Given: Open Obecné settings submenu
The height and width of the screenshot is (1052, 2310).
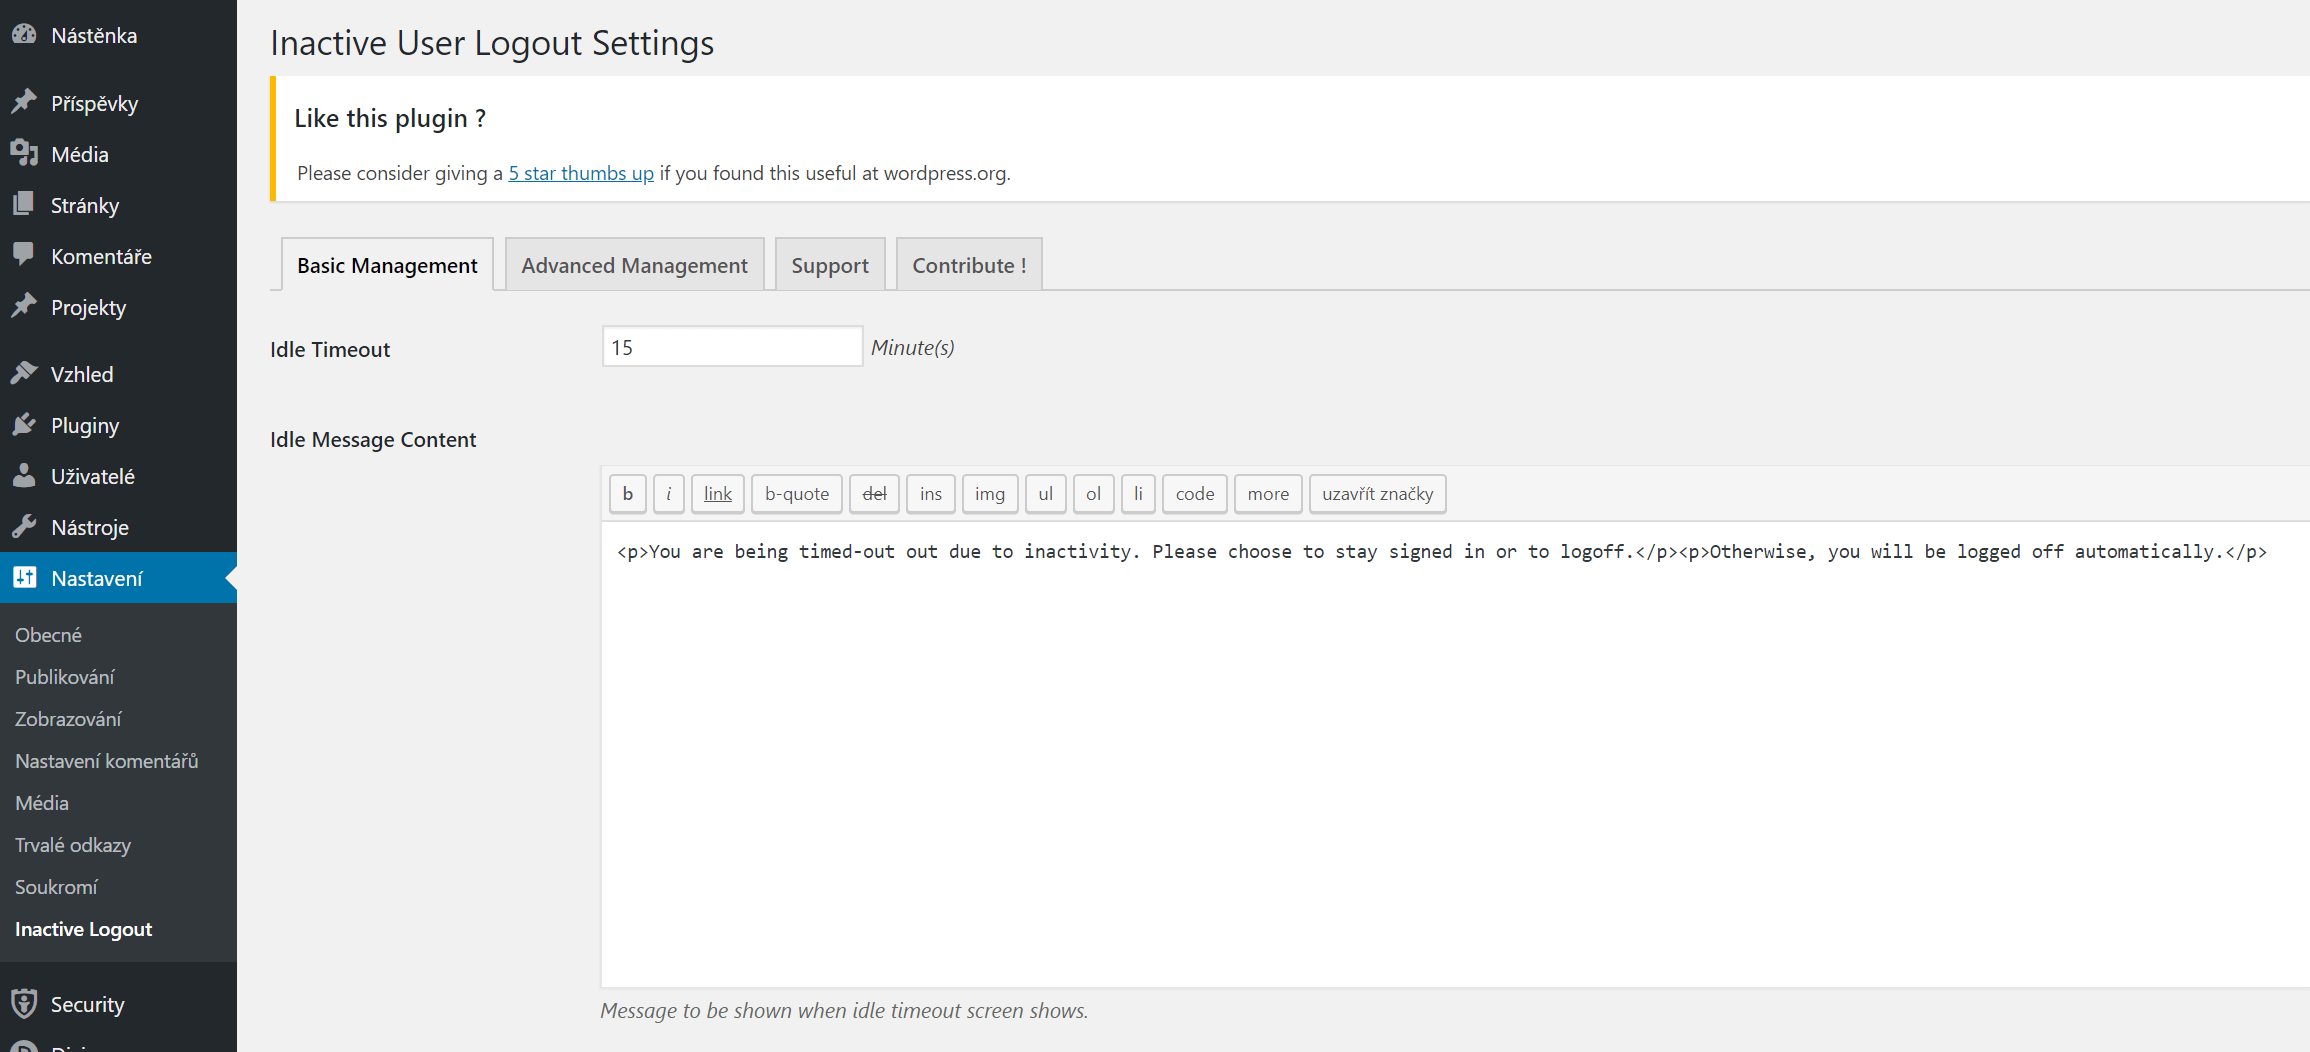Looking at the screenshot, I should click(48, 635).
